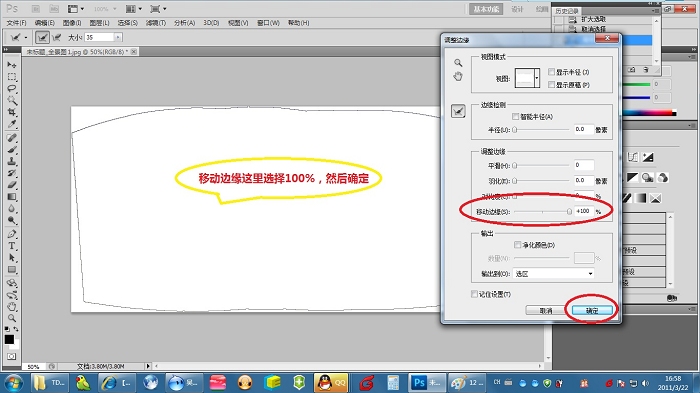
Task: Select the Move tool
Action: tap(12, 65)
